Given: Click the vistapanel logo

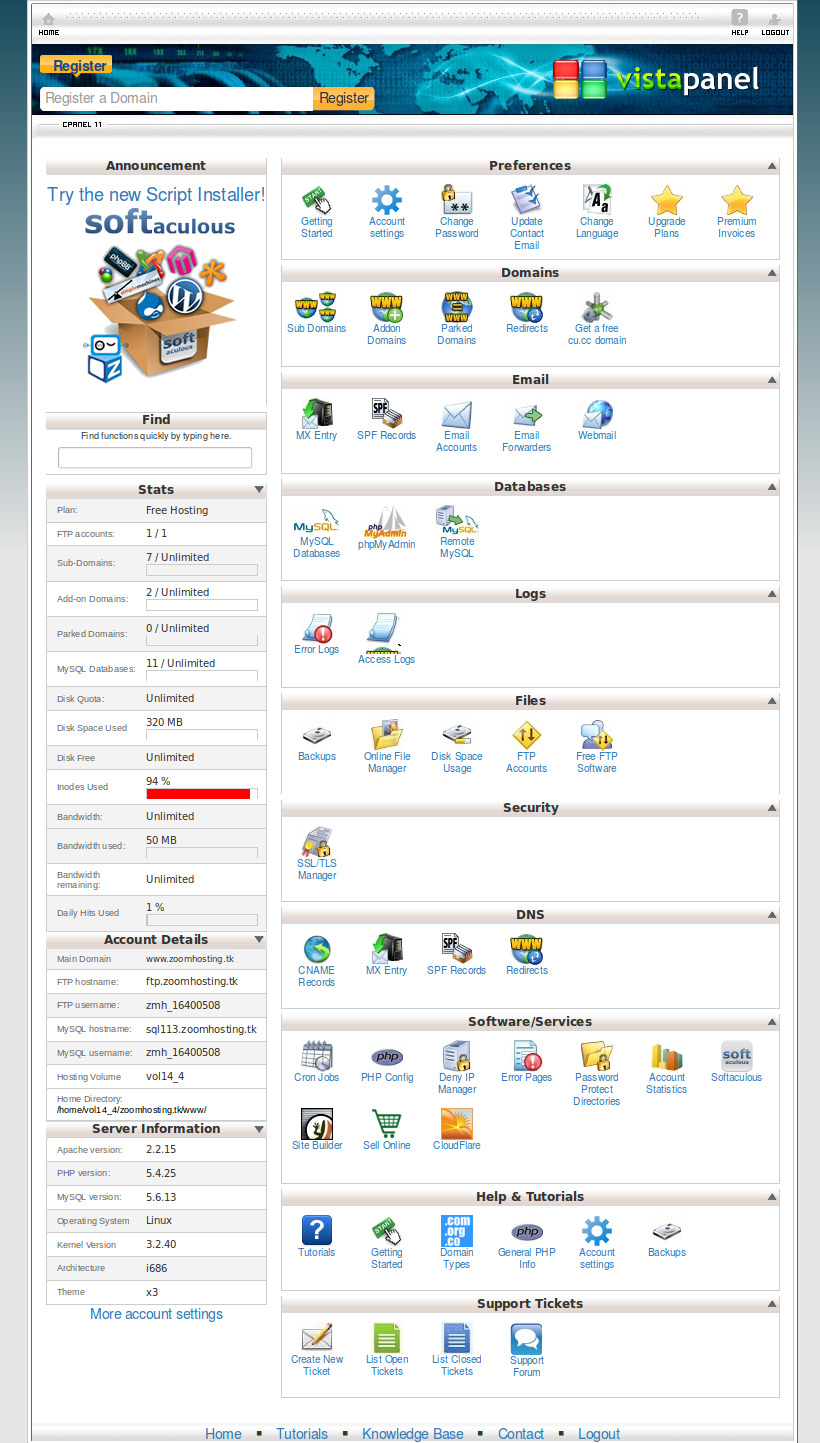Looking at the screenshot, I should pyautogui.click(x=657, y=79).
